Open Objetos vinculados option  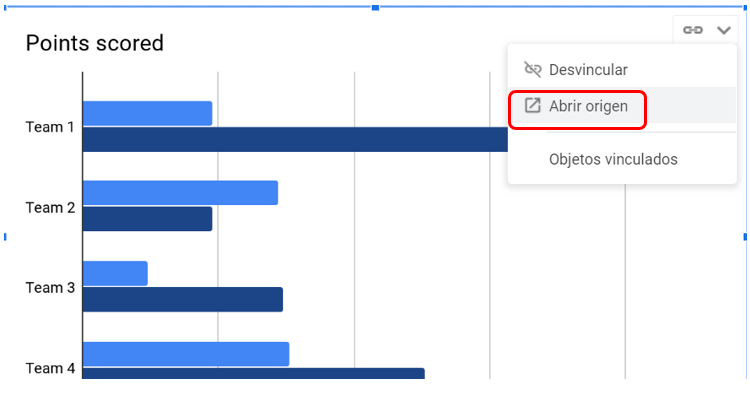pyautogui.click(x=613, y=159)
